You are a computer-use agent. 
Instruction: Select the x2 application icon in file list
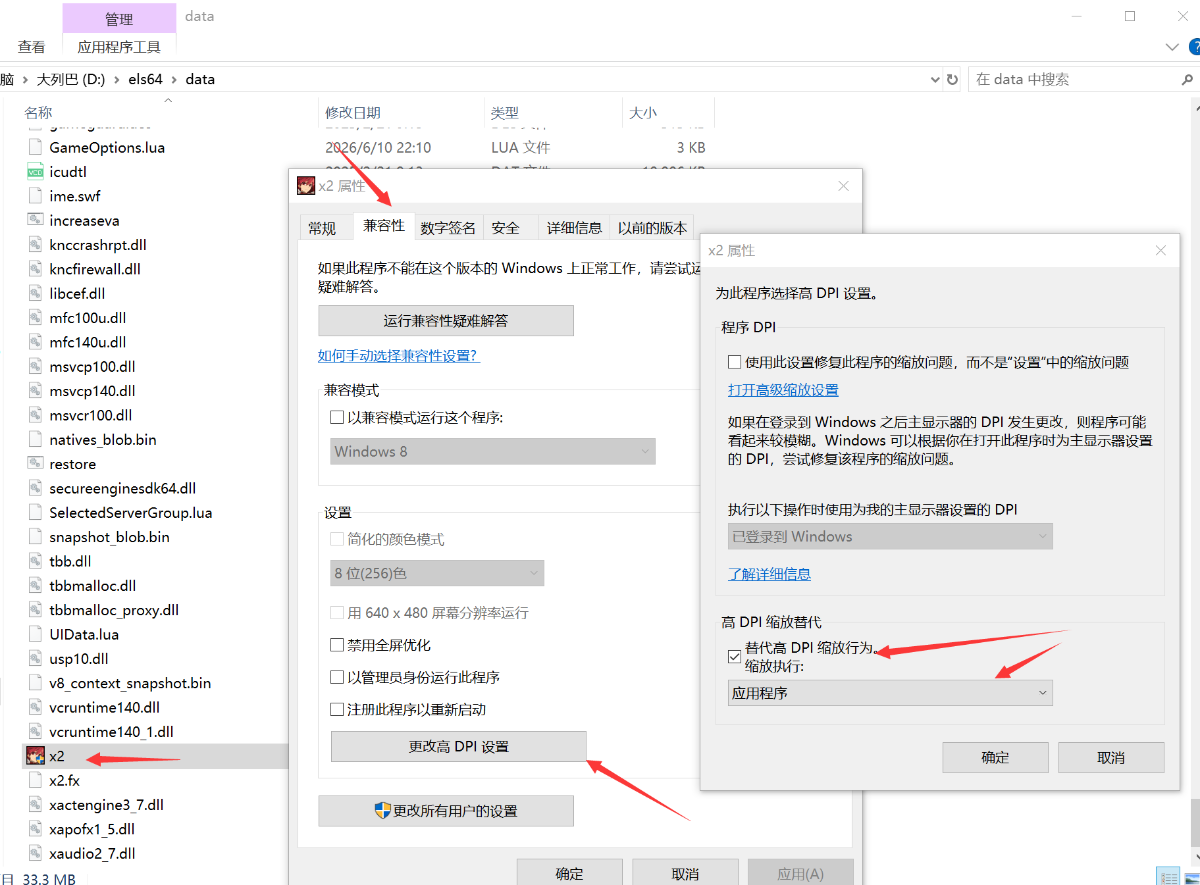point(34,756)
